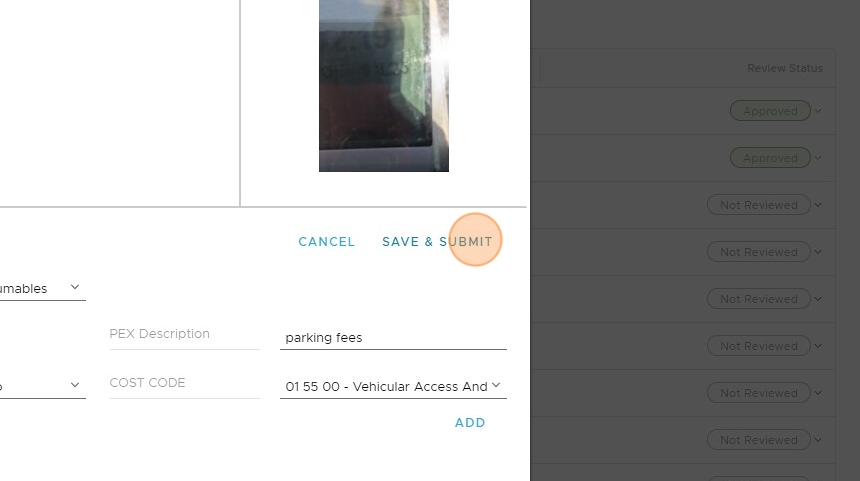Click the SAVE & SUBMIT button
Viewport: 860px width, 481px height.
(x=437, y=242)
